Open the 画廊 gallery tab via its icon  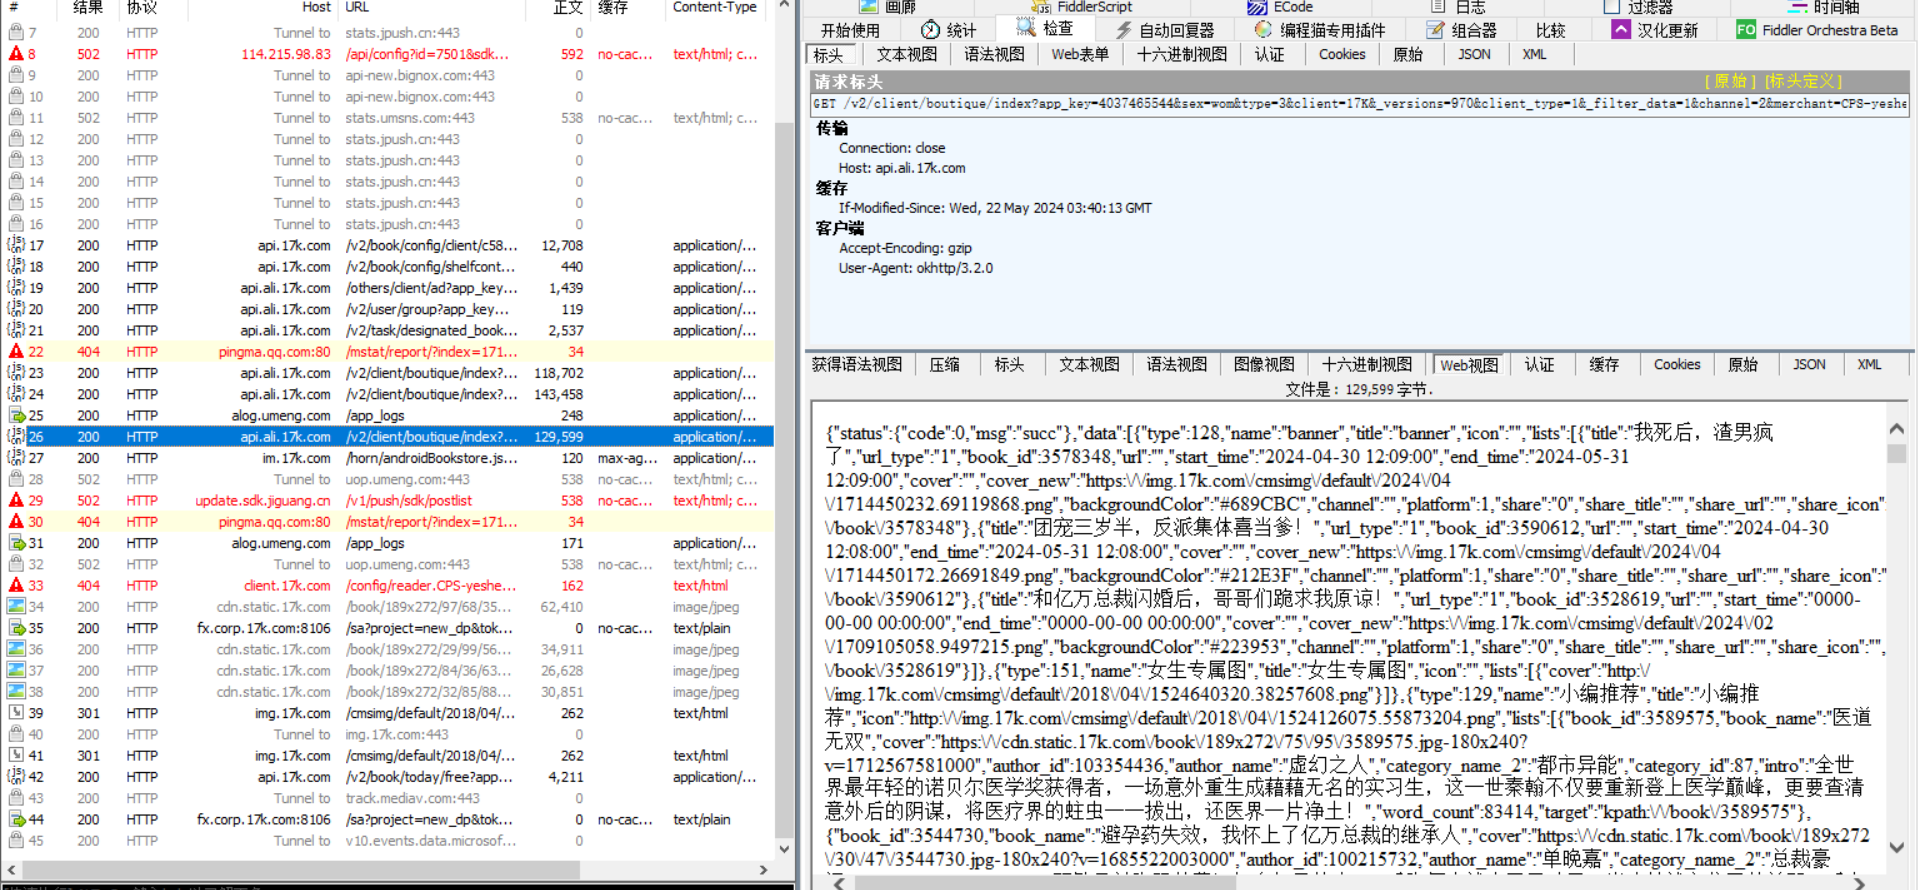868,7
